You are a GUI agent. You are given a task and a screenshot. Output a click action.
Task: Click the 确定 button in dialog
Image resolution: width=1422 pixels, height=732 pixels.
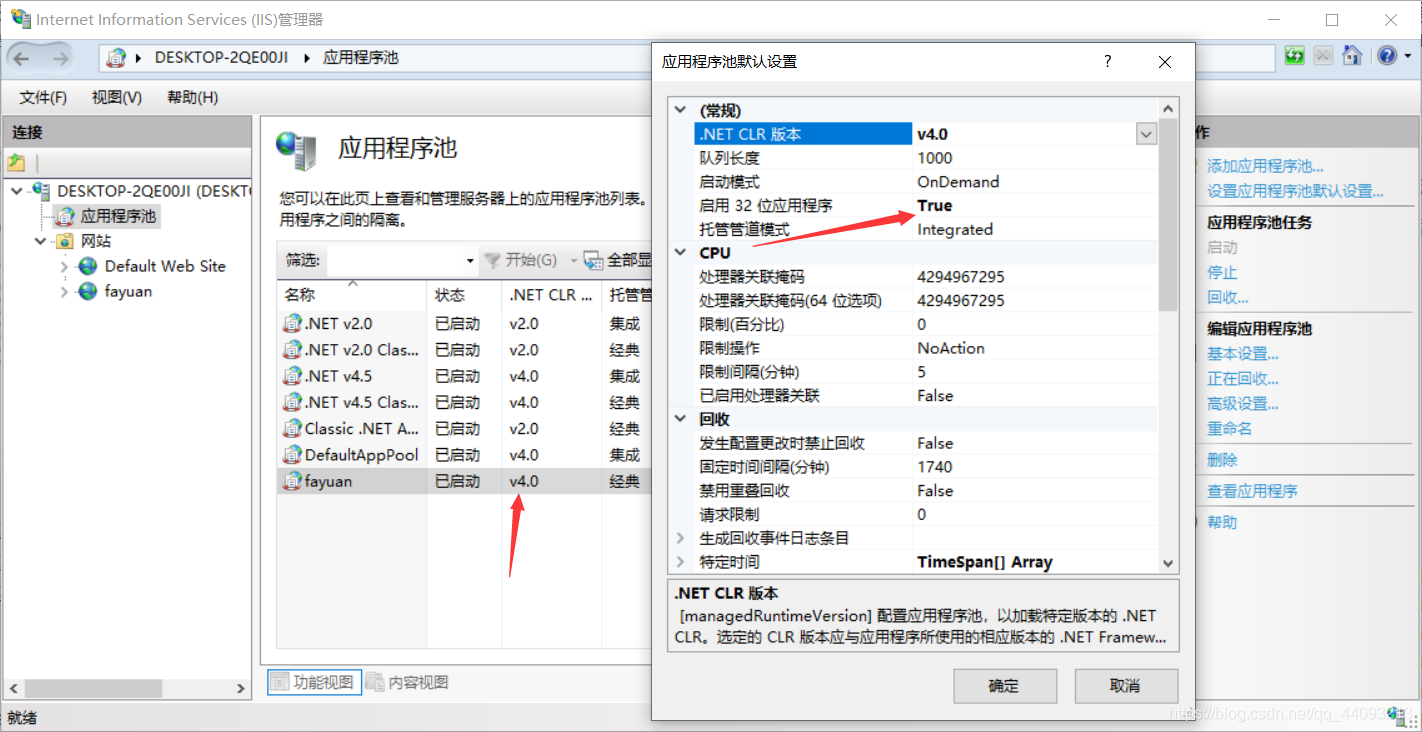point(1005,686)
